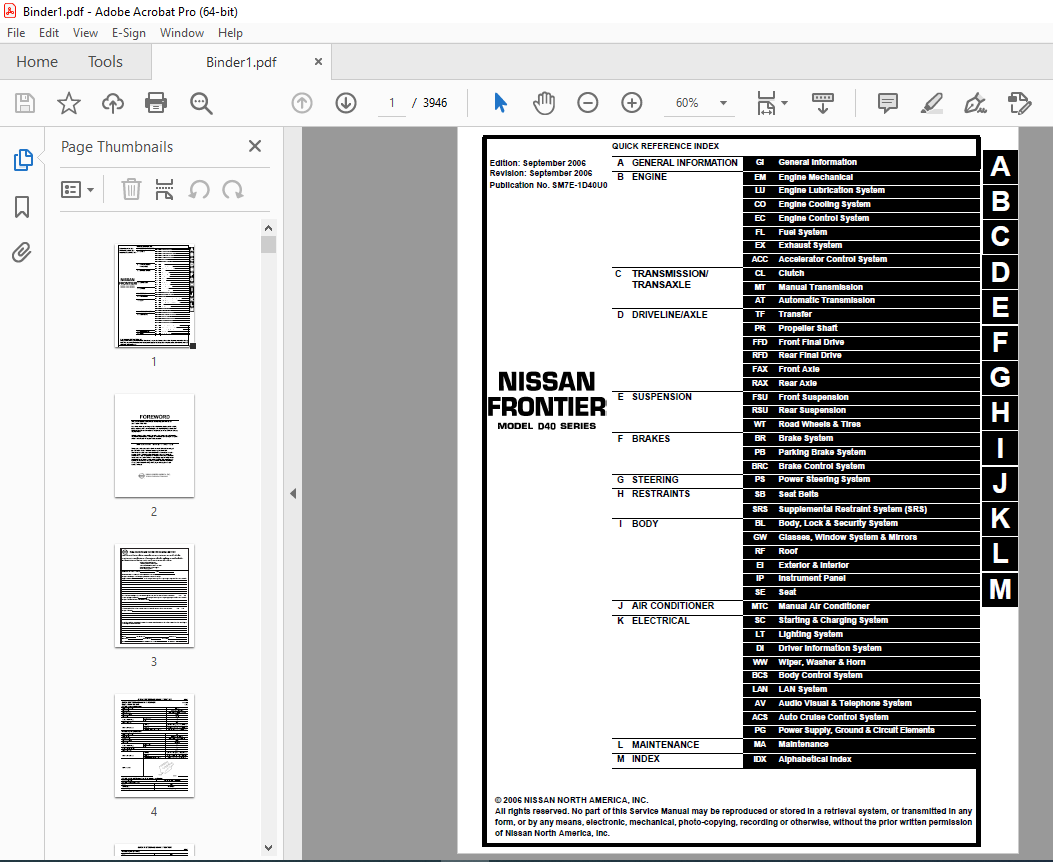Open the MA Maintenance entry
Screen dimensions: 1053x862
pos(860,745)
